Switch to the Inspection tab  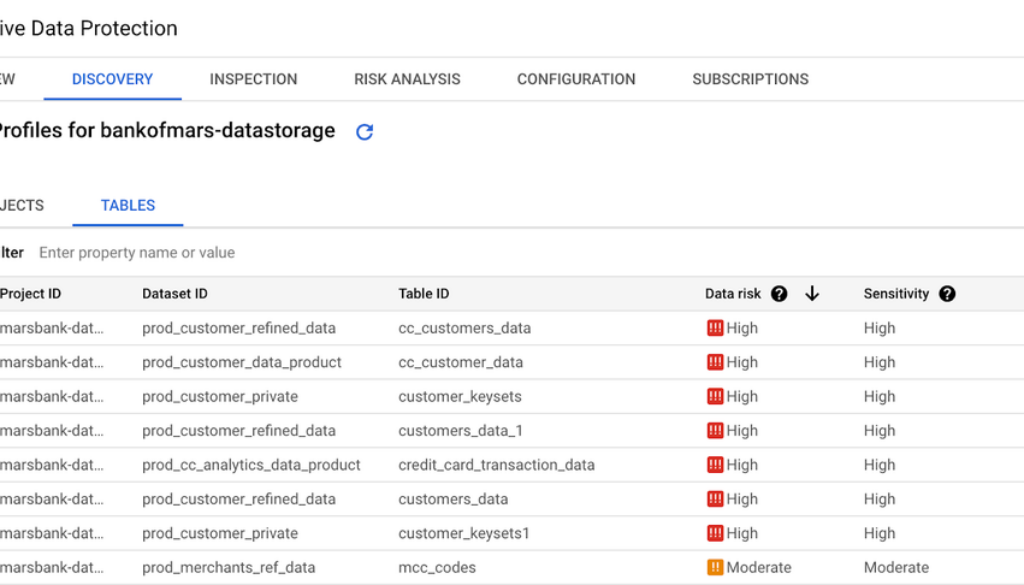253,79
